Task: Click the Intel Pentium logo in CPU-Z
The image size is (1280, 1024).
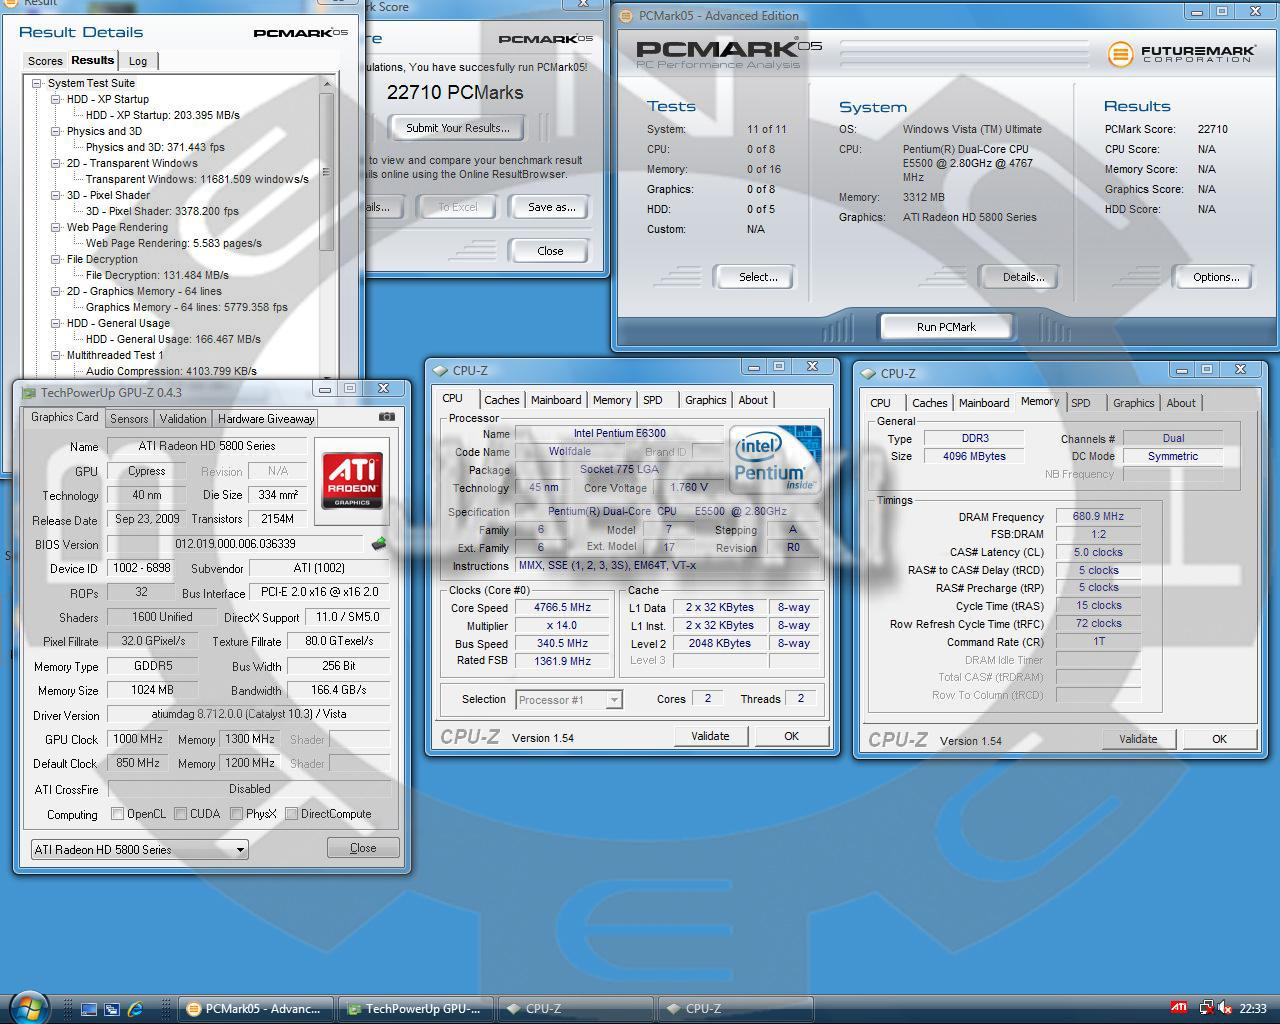Action: pos(776,459)
